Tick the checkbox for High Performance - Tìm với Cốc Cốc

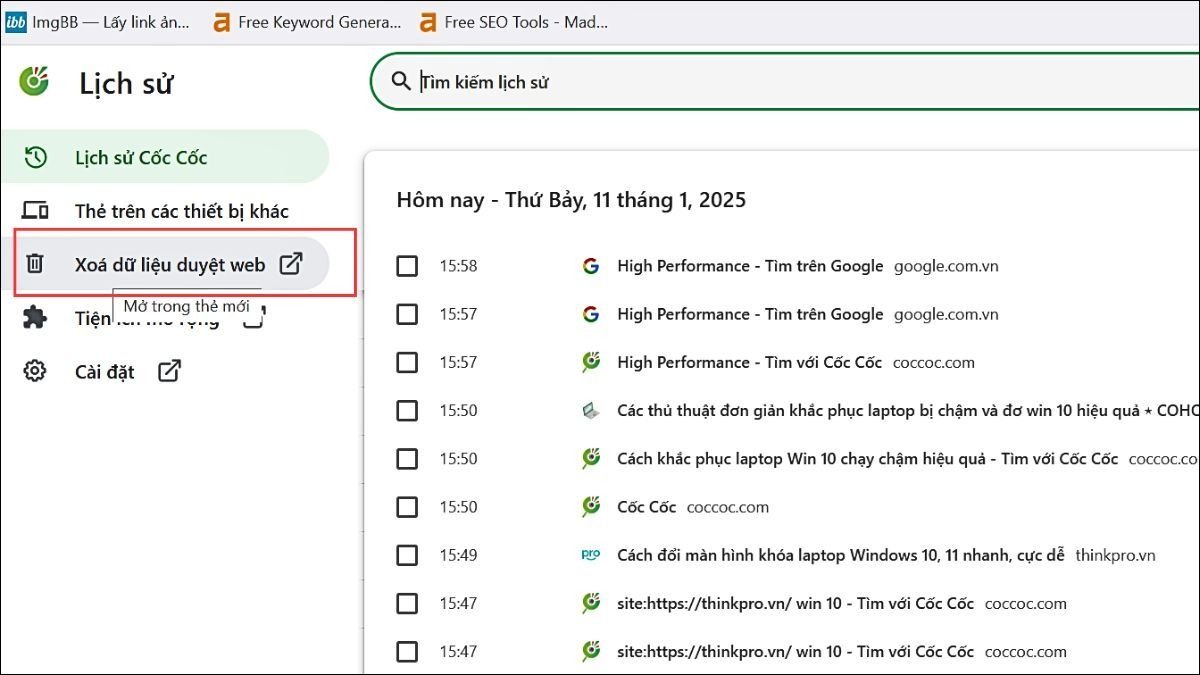click(x=407, y=362)
